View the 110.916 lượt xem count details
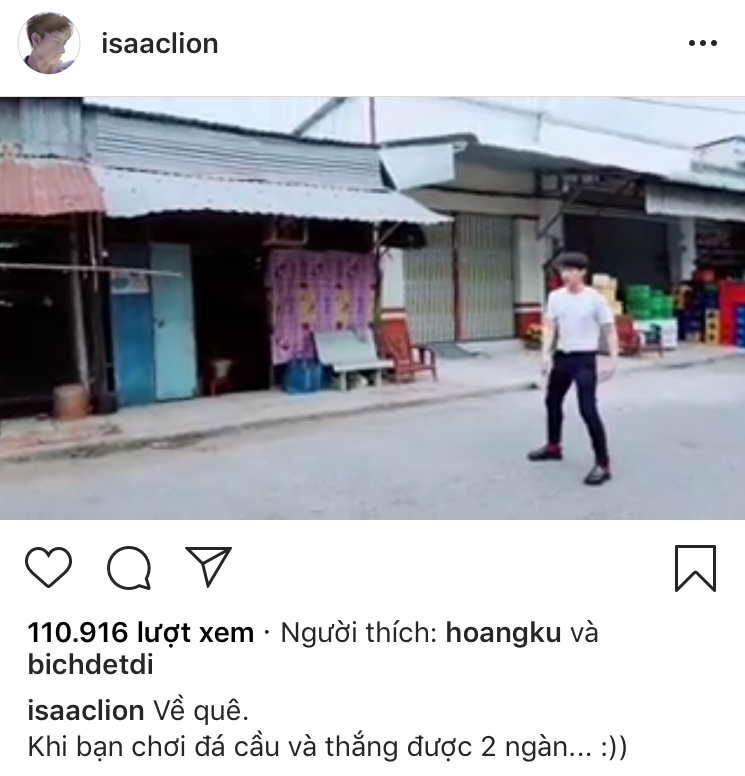This screenshot has width=745, height=776. point(141,633)
